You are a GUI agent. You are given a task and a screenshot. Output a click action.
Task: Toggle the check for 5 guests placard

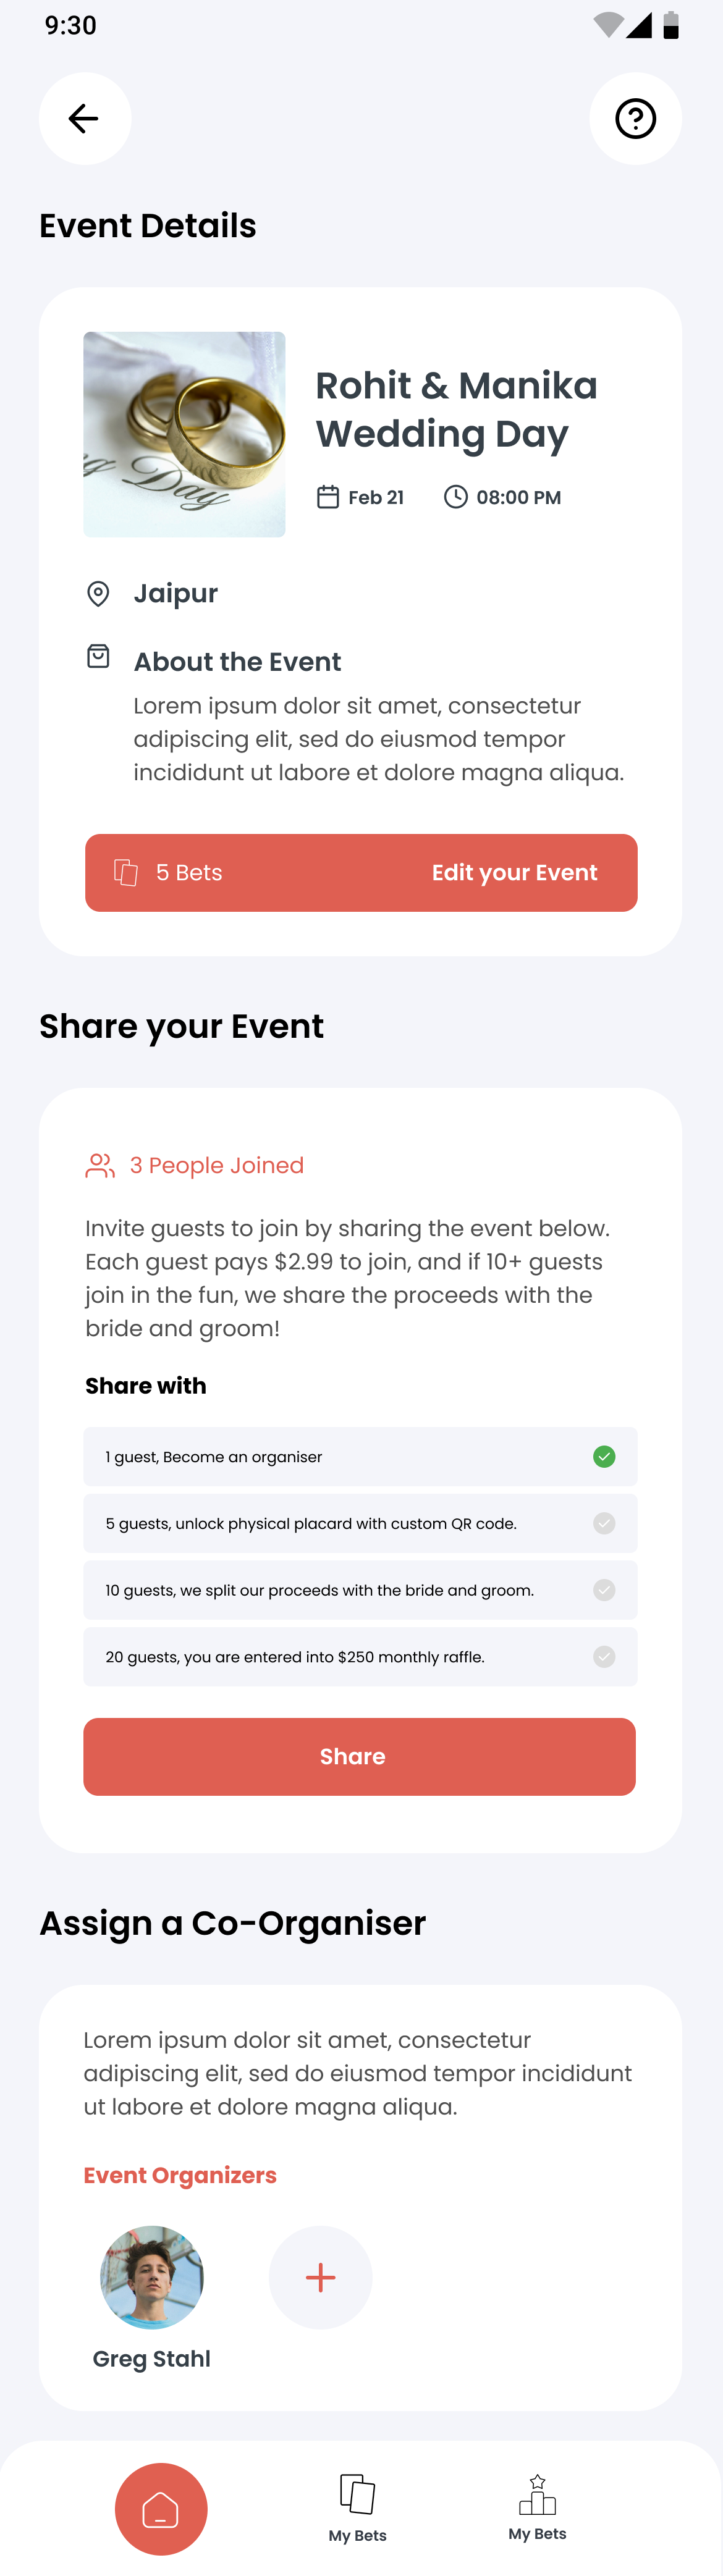tap(604, 1524)
